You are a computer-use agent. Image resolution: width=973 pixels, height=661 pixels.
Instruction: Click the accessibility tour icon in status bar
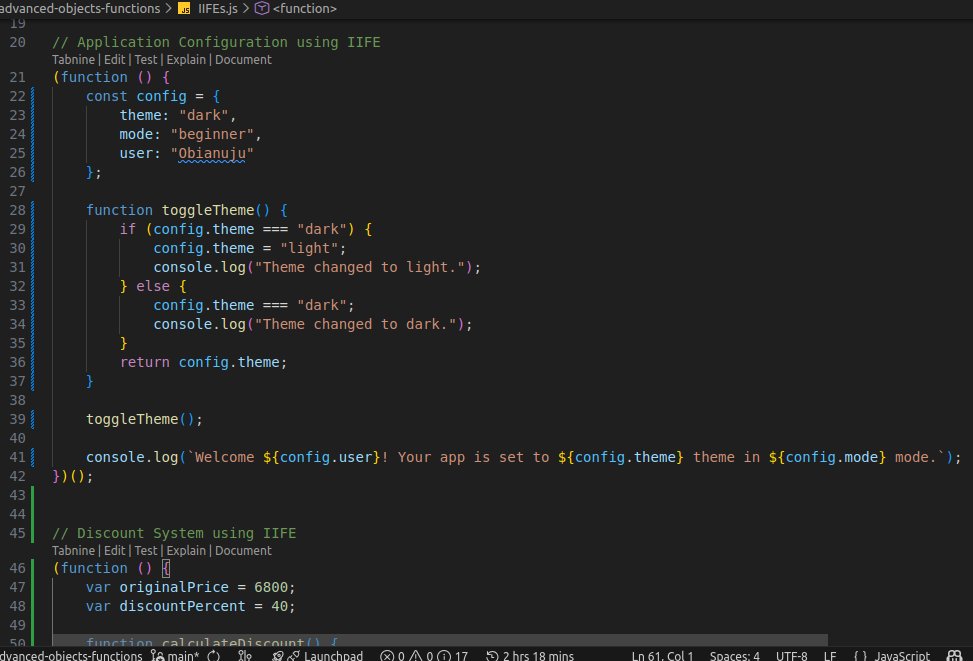(953, 655)
